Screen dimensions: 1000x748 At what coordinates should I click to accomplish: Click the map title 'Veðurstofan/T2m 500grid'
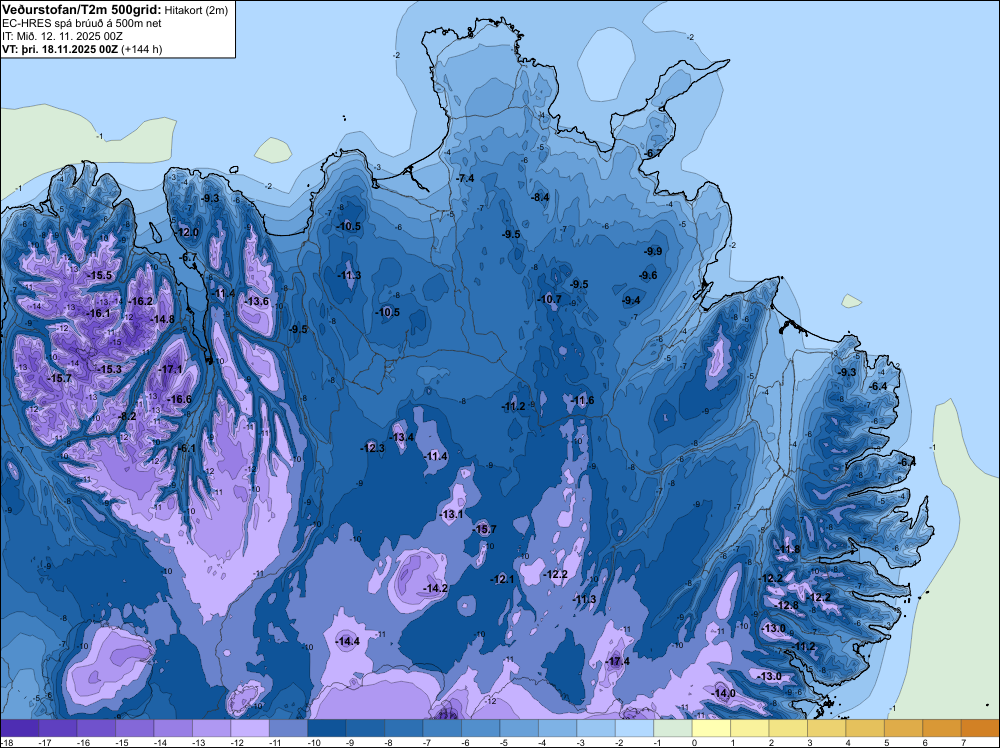coord(81,10)
